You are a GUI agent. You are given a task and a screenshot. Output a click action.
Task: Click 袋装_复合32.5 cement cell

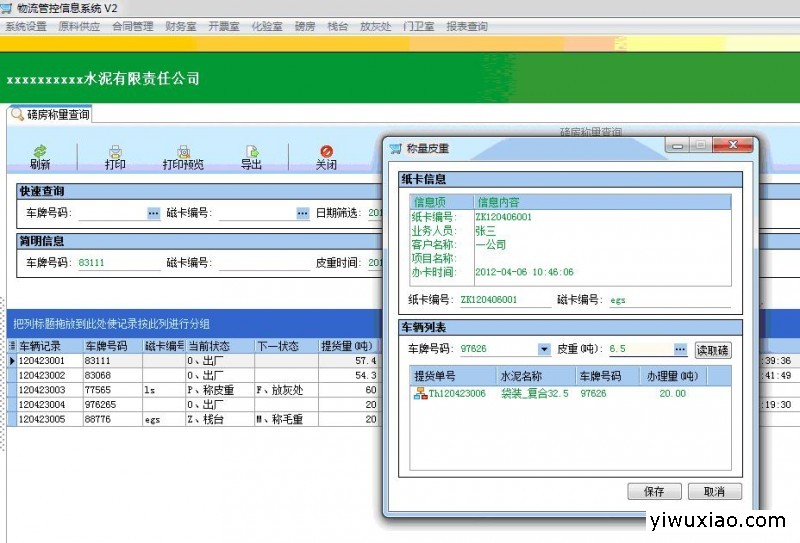535,393
